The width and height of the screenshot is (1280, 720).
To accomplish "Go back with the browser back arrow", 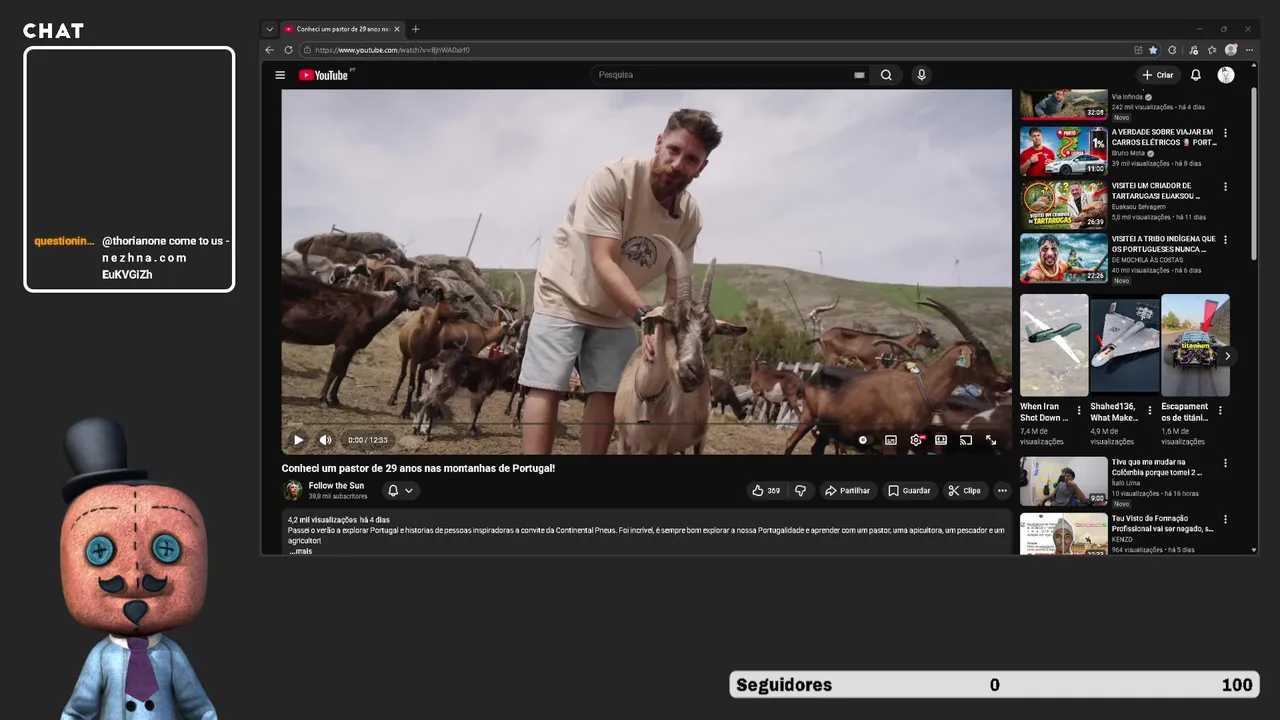I will [269, 50].
